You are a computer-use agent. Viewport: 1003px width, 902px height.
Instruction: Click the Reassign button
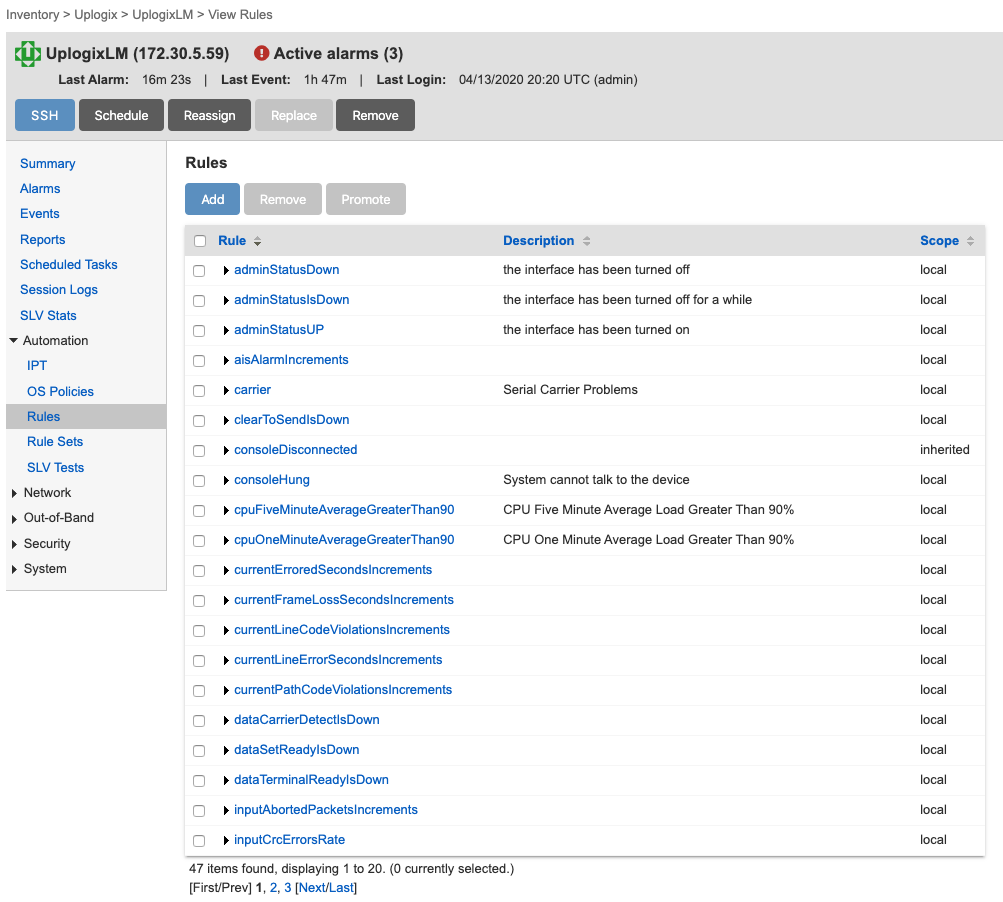tap(210, 115)
